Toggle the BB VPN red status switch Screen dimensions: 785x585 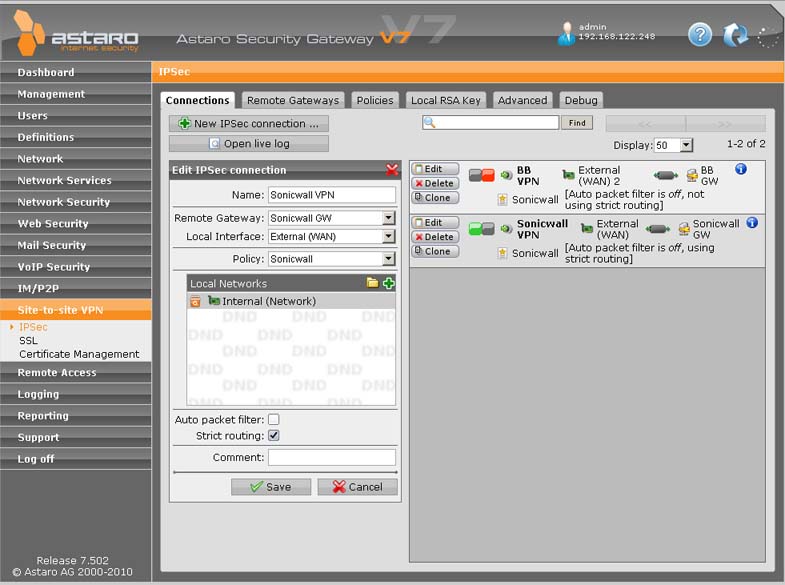pyautogui.click(x=482, y=175)
